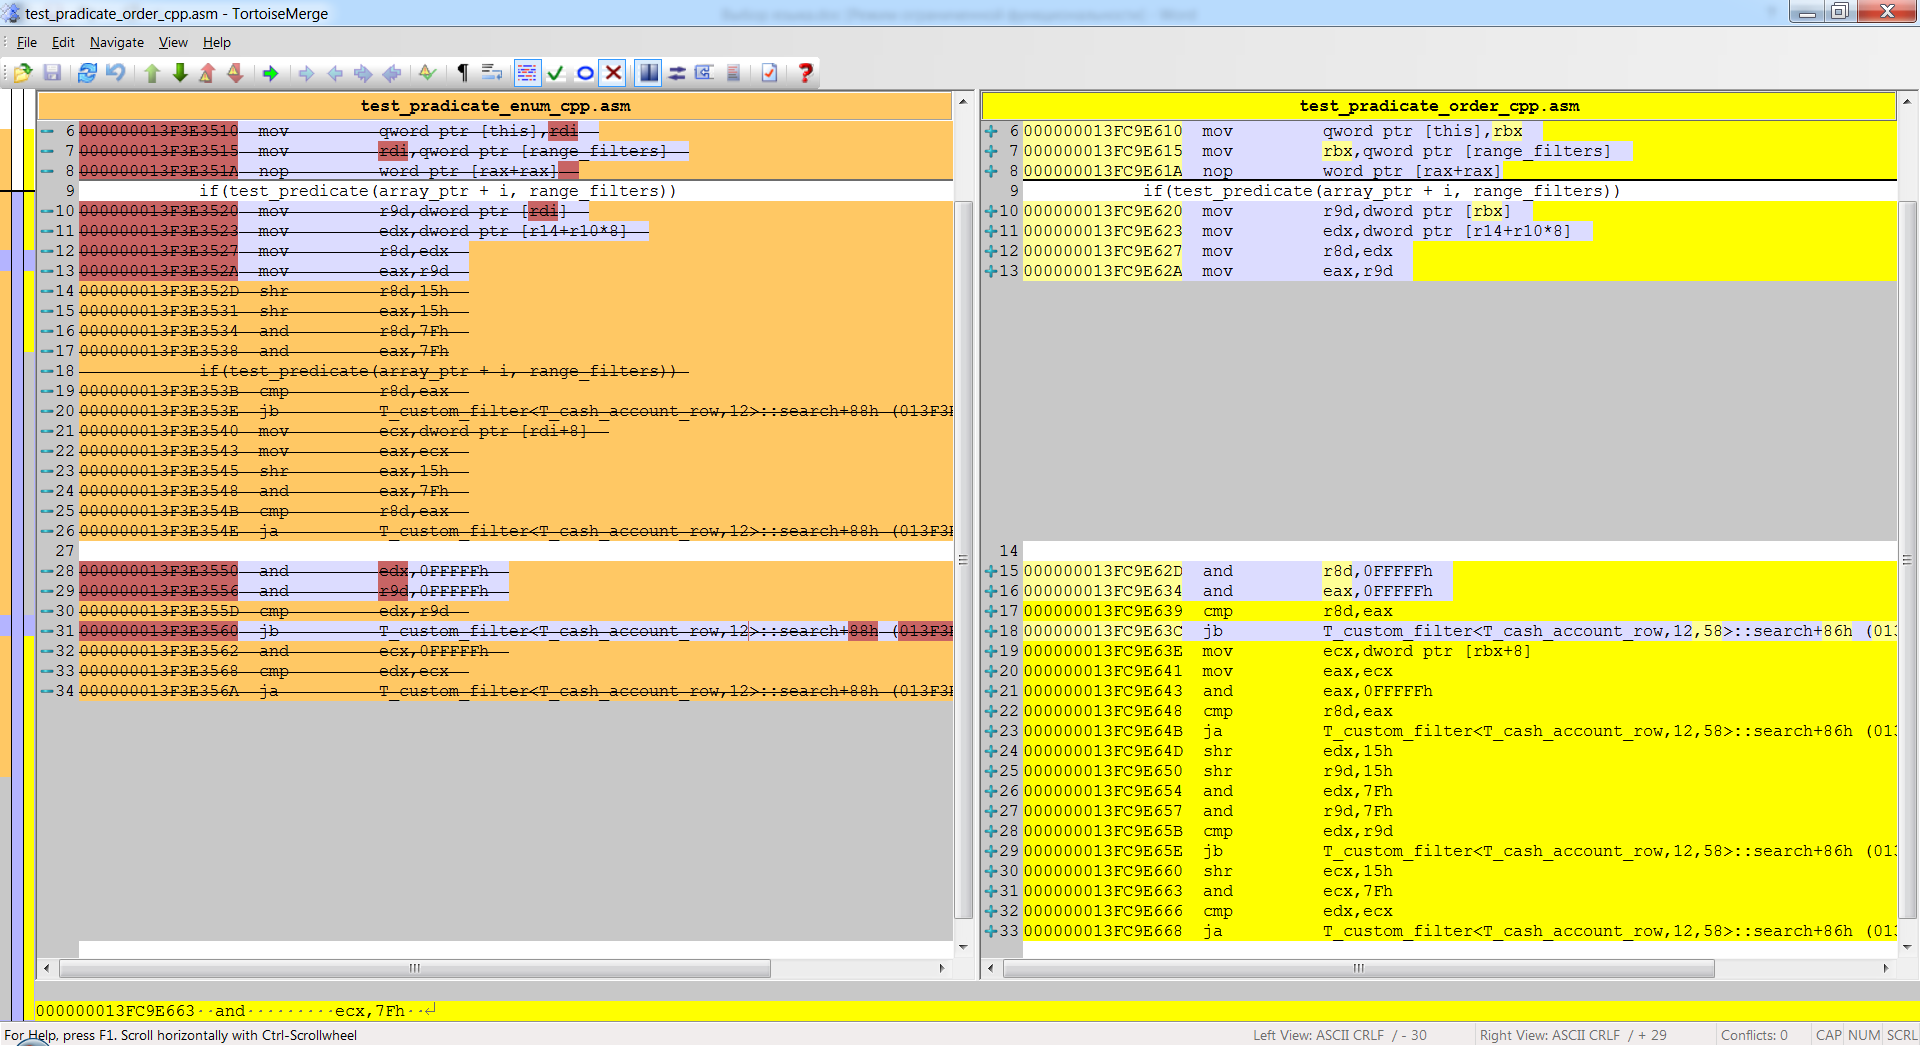Jump to previous difference (green up arrow)
Screen dimensions: 1920x1046
[152, 72]
